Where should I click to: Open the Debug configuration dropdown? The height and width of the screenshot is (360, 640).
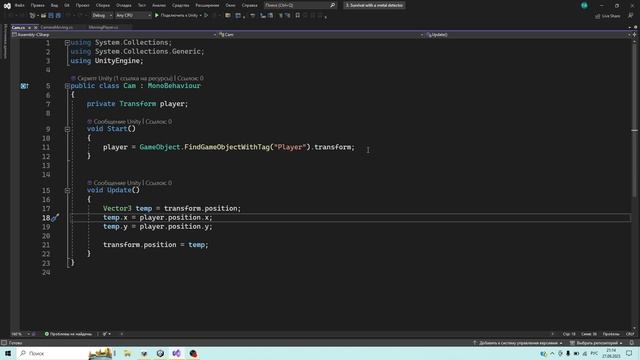102,16
